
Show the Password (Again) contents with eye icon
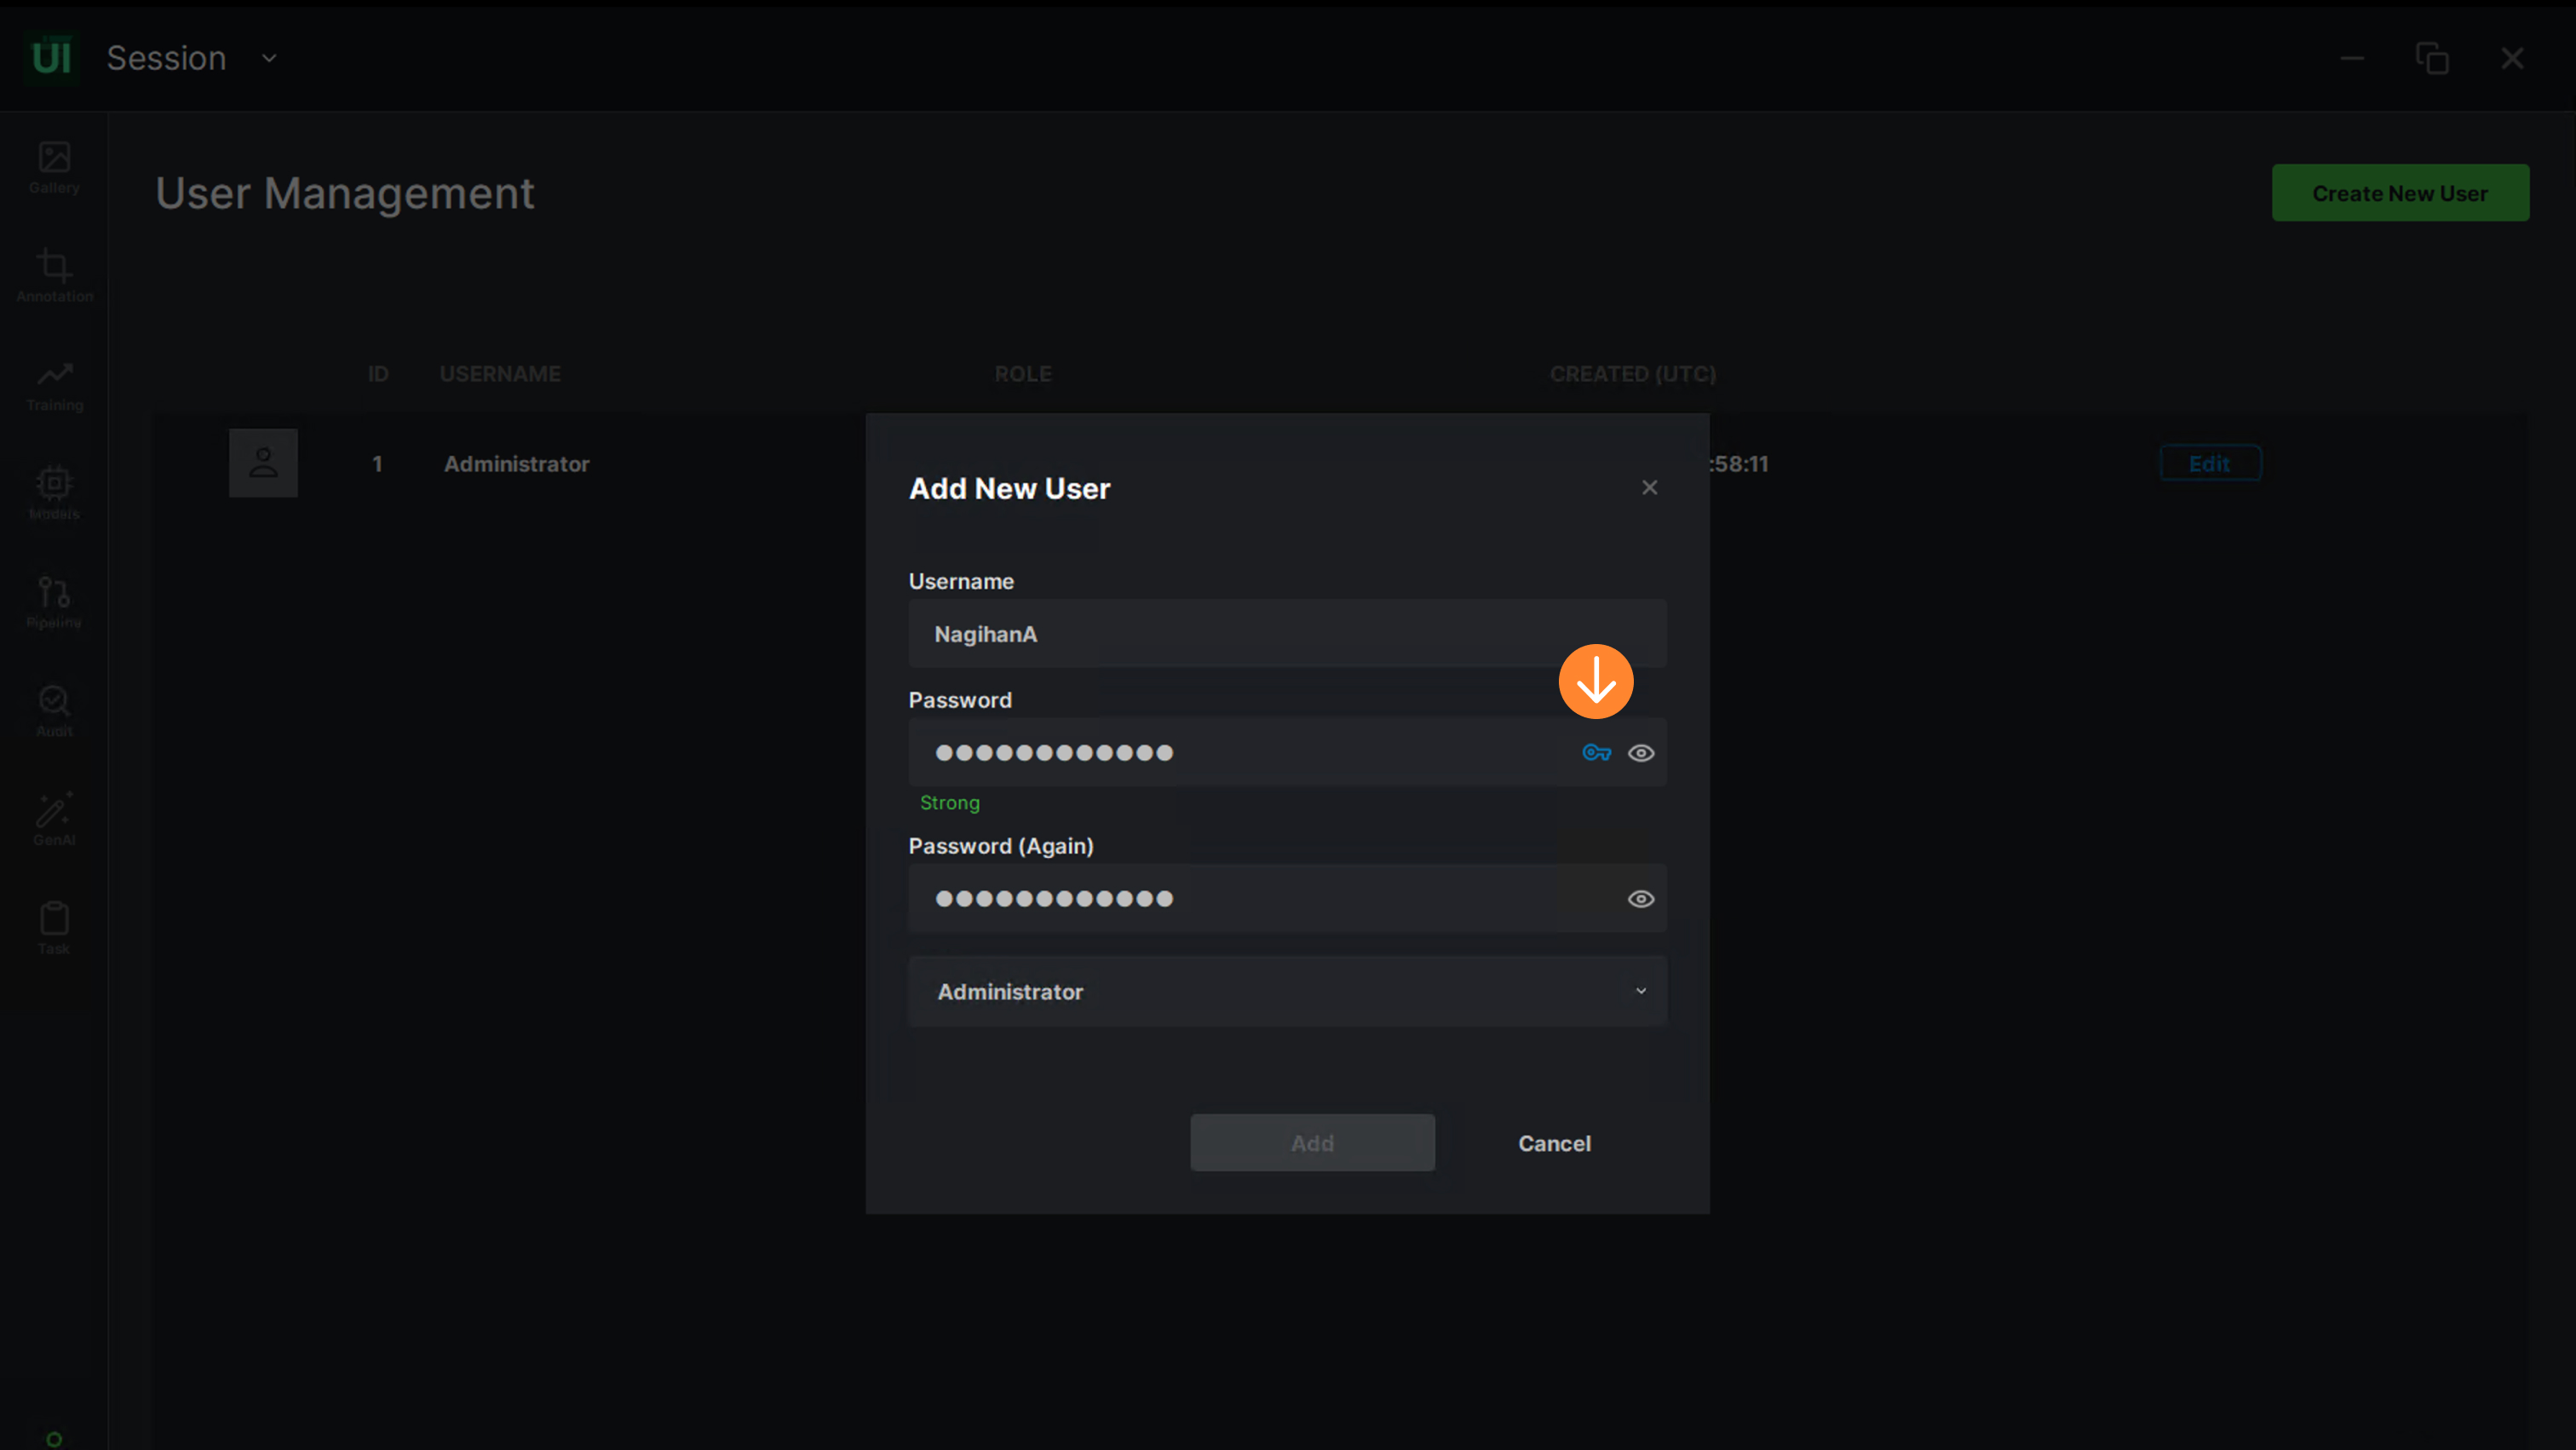point(1641,899)
